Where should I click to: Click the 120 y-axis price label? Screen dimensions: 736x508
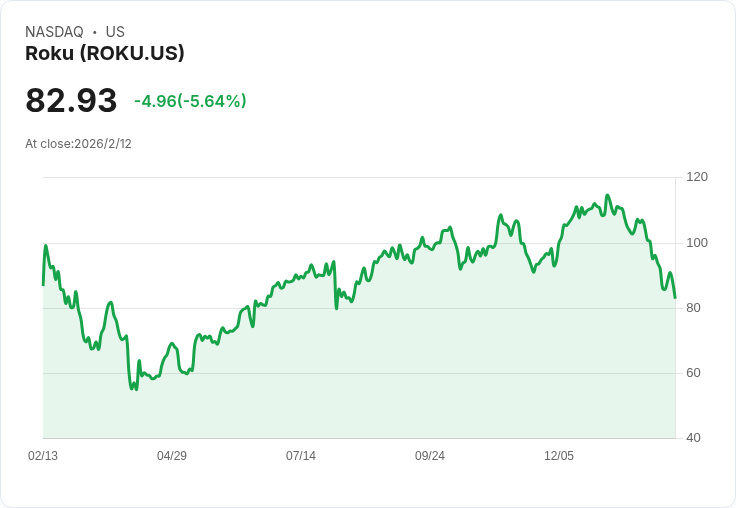coord(697,177)
